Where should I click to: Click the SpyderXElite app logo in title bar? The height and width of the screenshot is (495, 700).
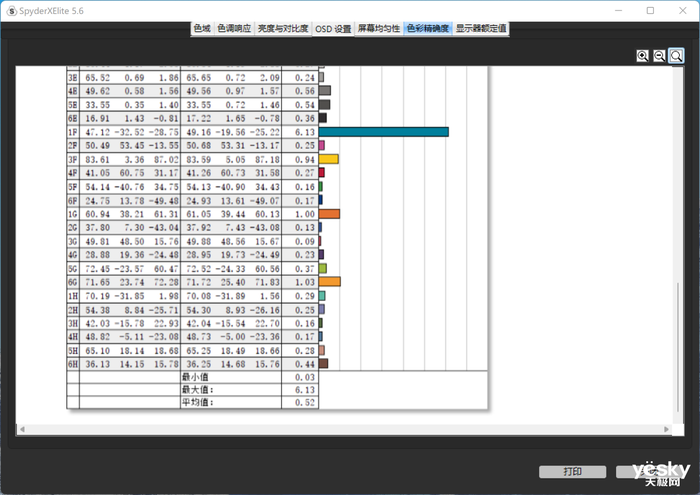[12, 11]
